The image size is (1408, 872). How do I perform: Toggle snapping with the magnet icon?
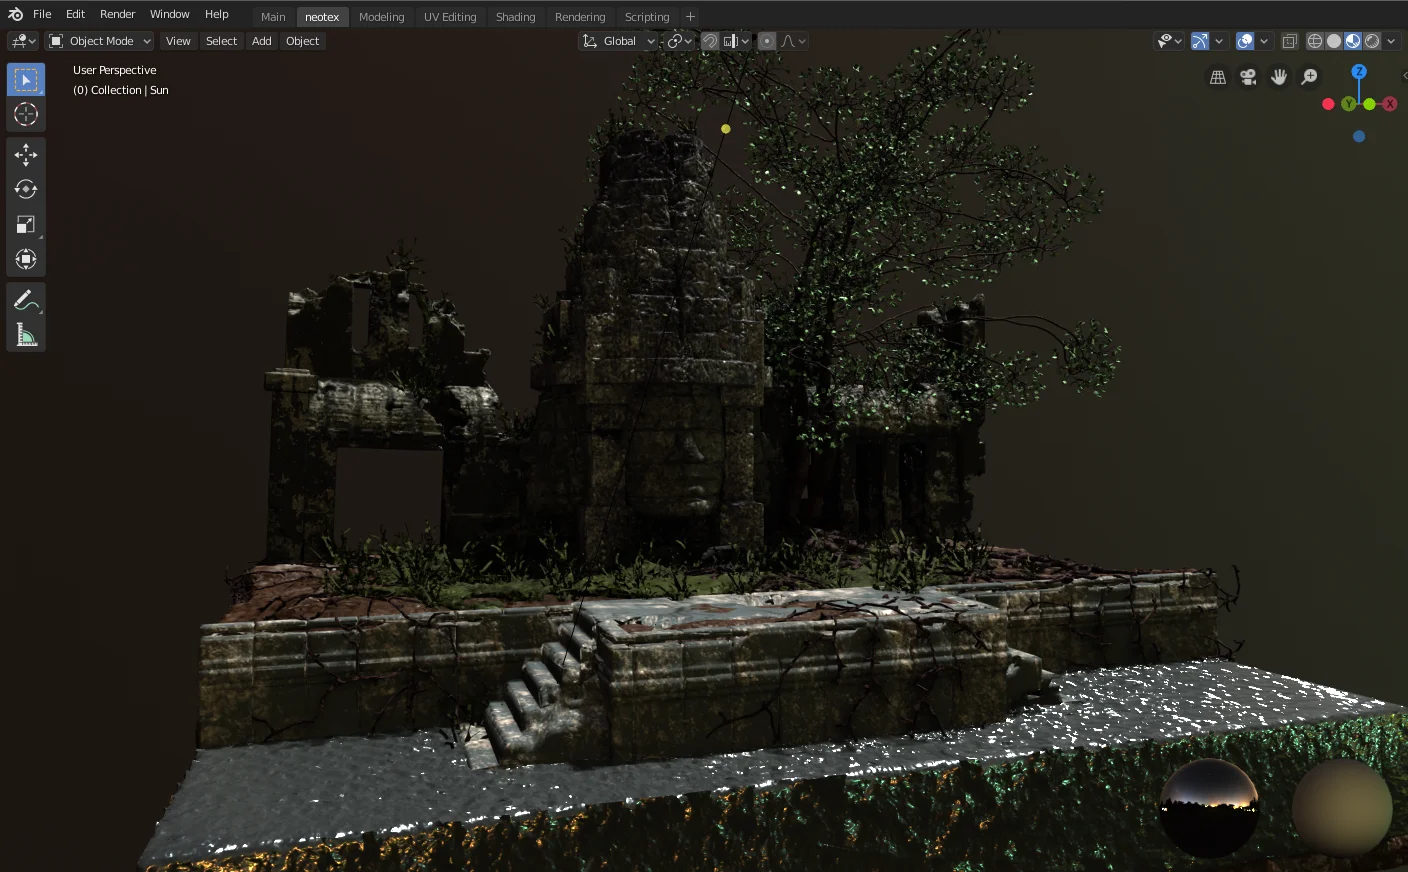[709, 41]
